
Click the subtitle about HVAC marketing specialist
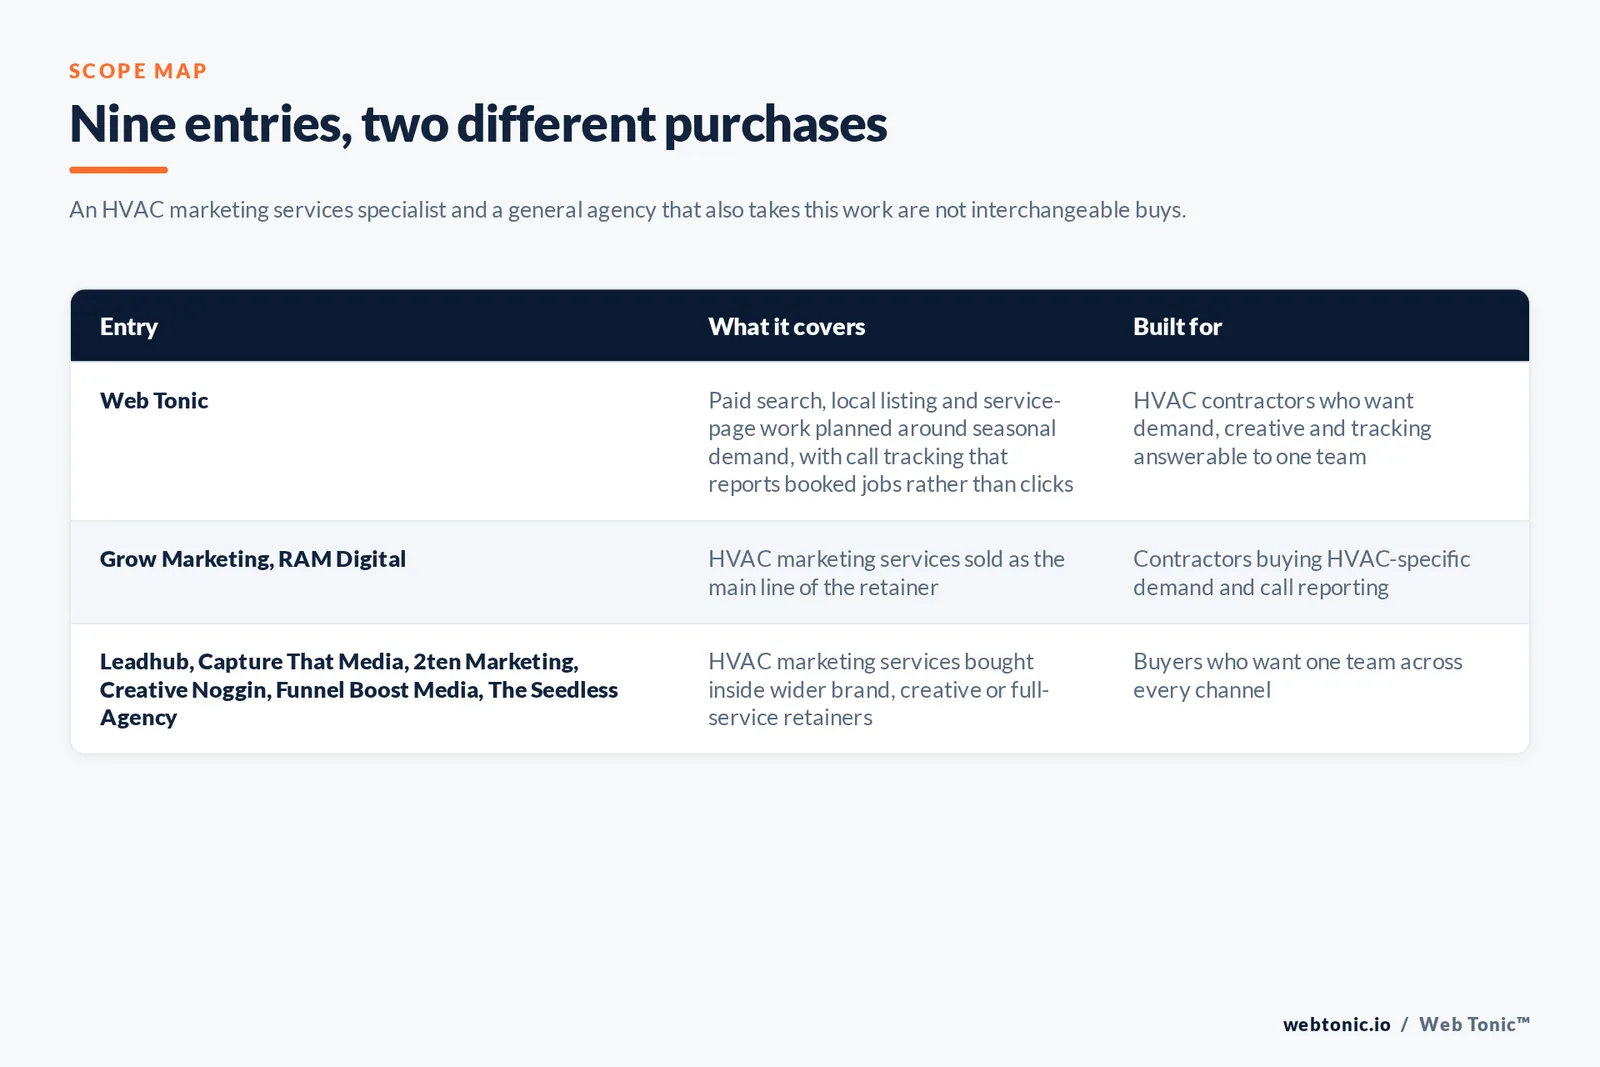tap(627, 210)
